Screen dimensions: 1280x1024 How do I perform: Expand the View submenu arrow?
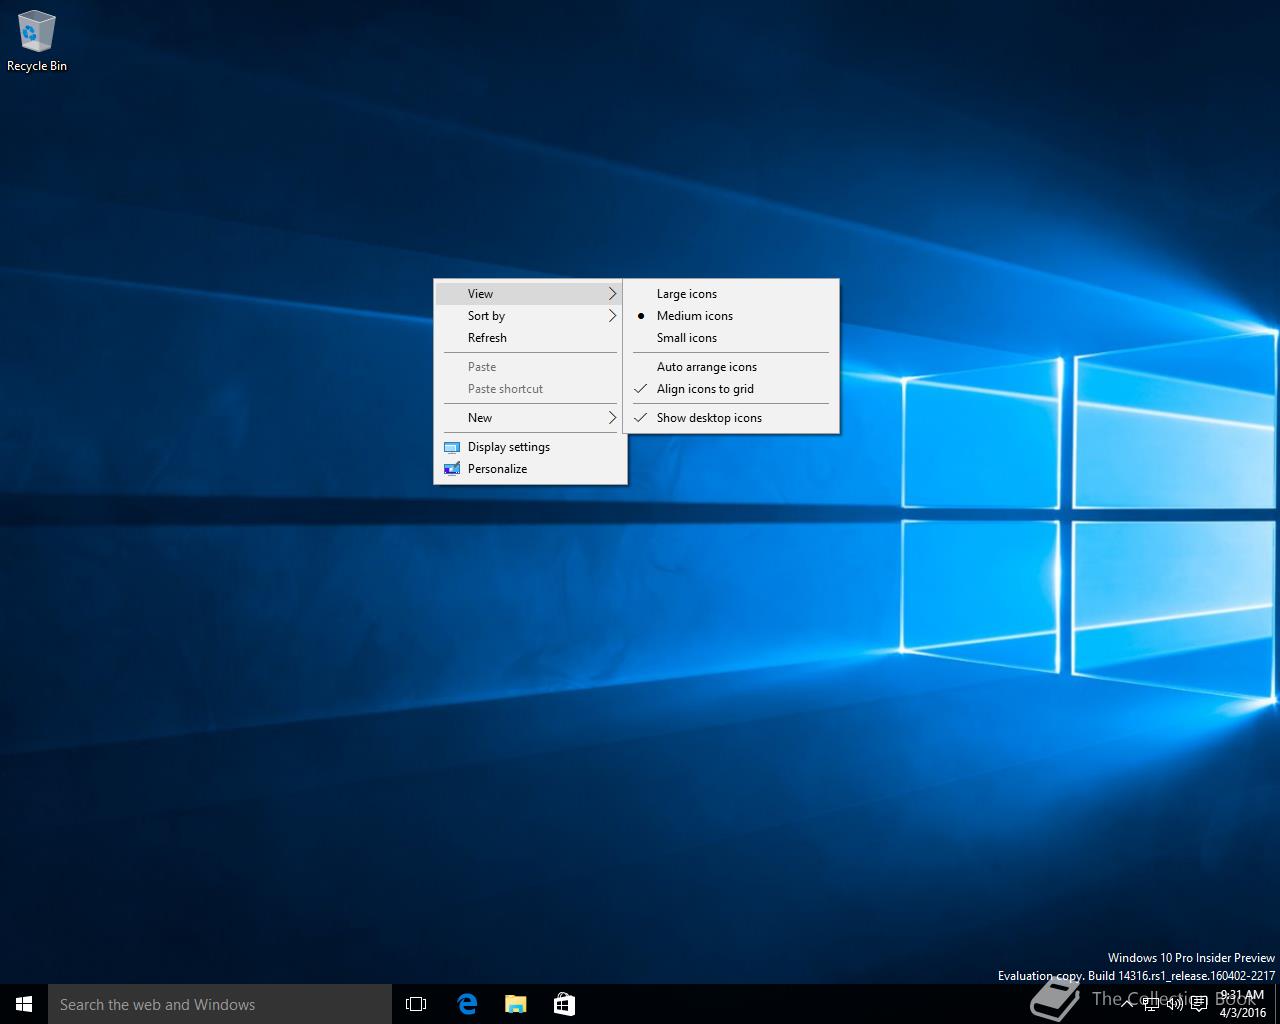(612, 294)
